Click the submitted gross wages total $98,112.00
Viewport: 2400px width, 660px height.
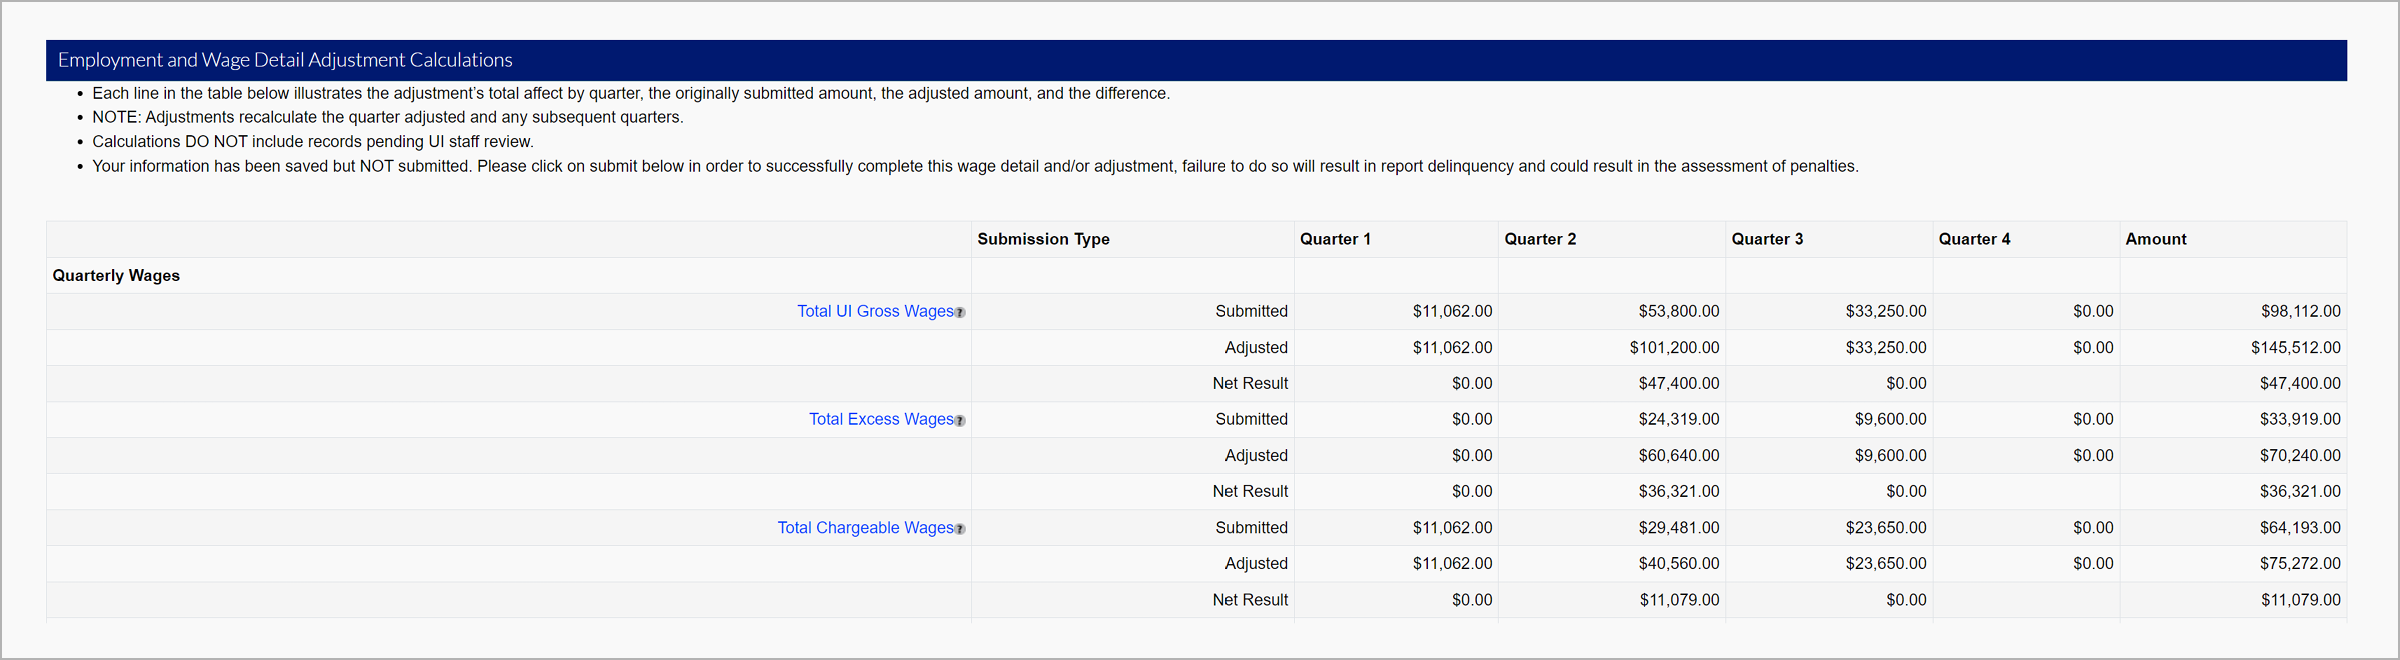pyautogui.click(x=2300, y=311)
